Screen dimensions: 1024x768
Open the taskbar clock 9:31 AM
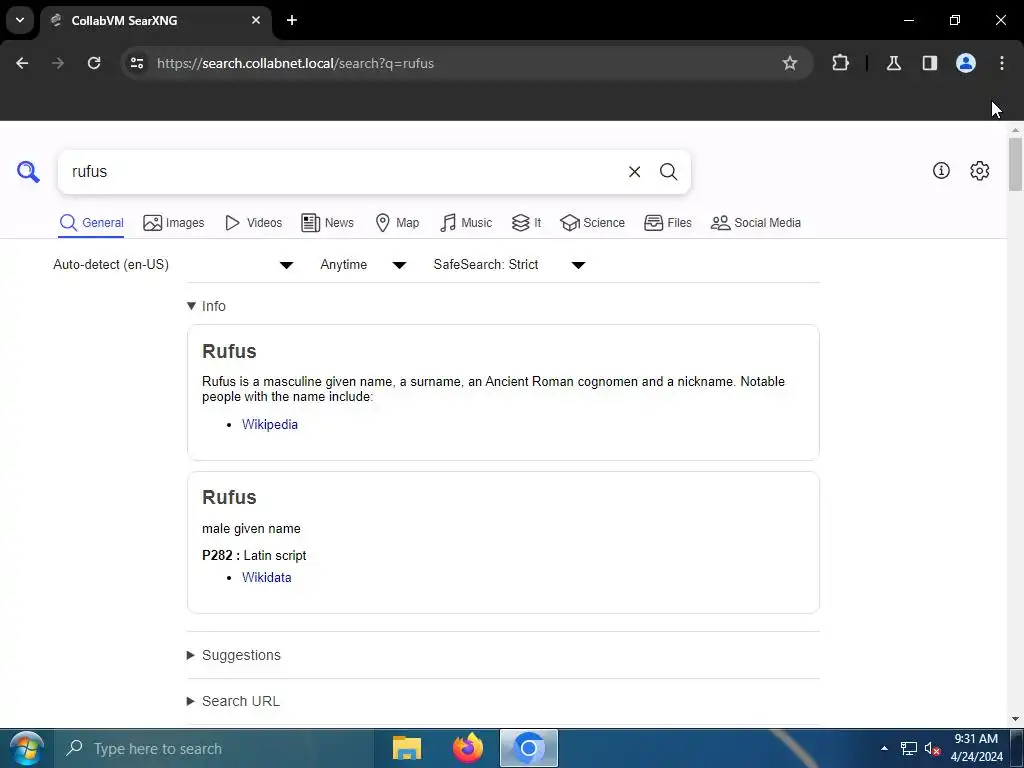click(976, 748)
